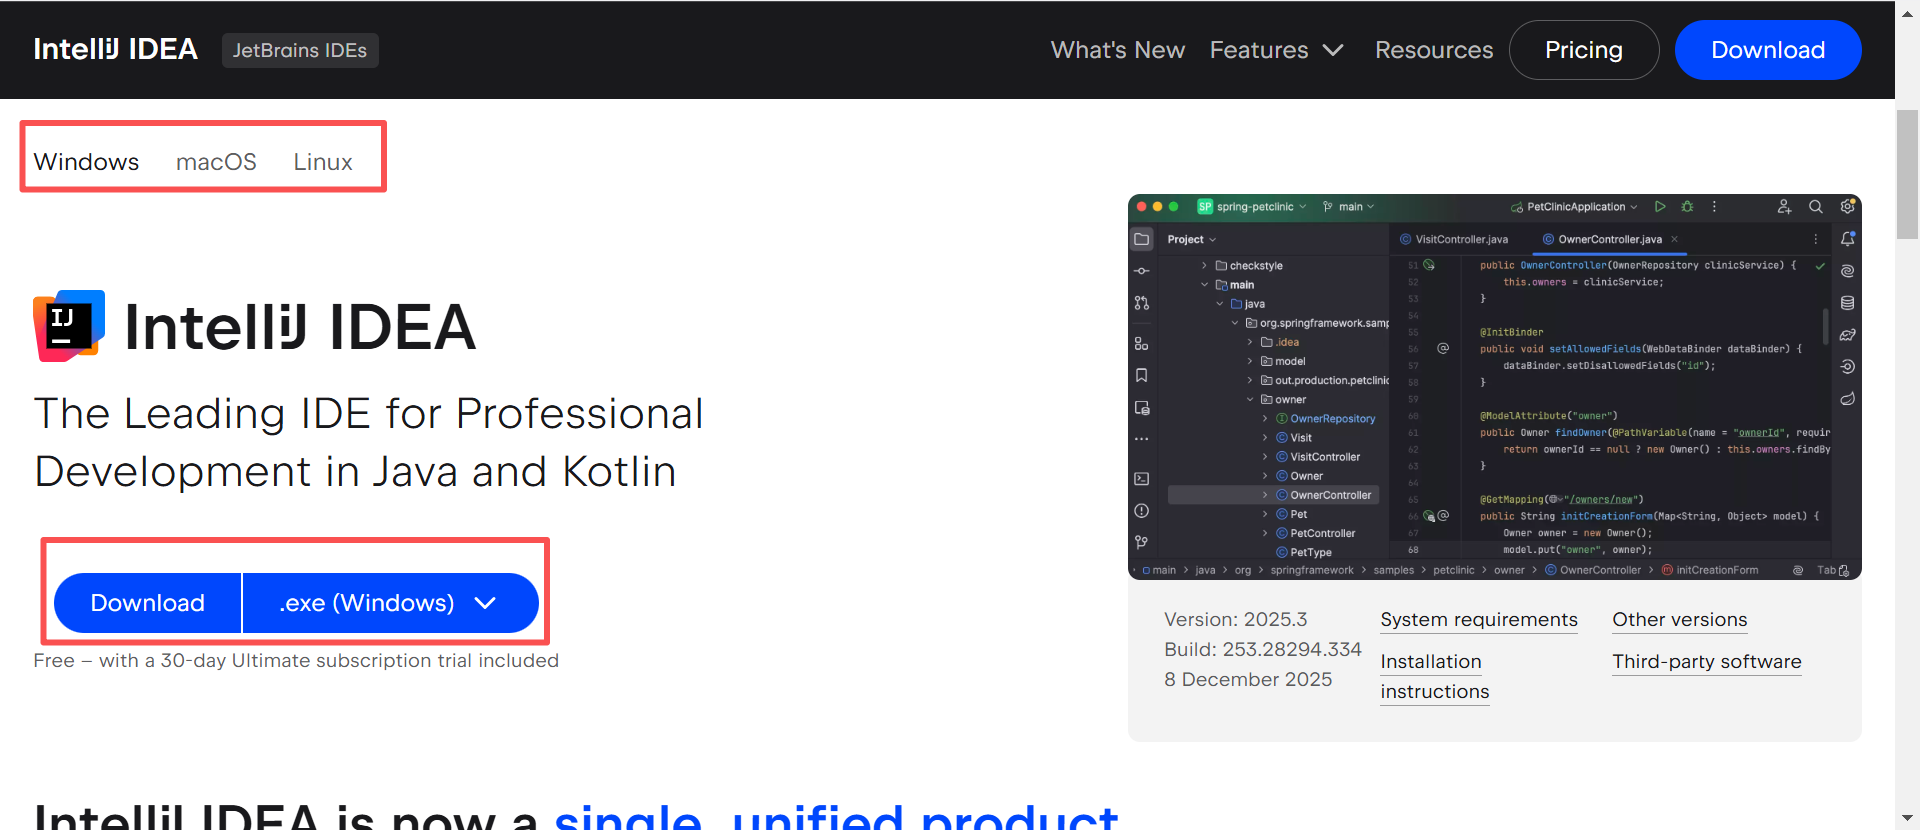Open the Other versions link

click(x=1680, y=620)
